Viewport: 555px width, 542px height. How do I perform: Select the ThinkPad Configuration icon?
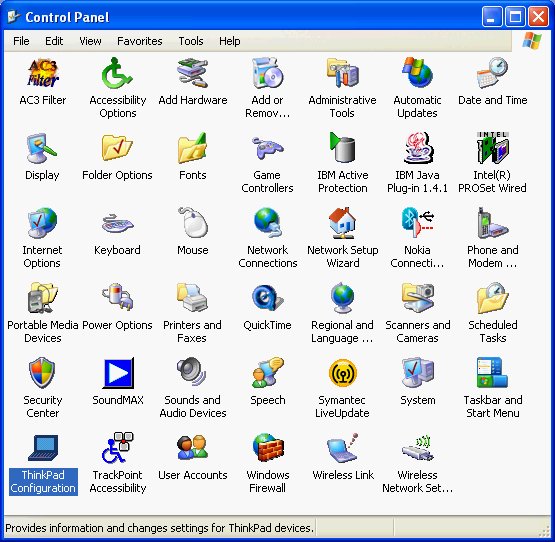tap(43, 448)
